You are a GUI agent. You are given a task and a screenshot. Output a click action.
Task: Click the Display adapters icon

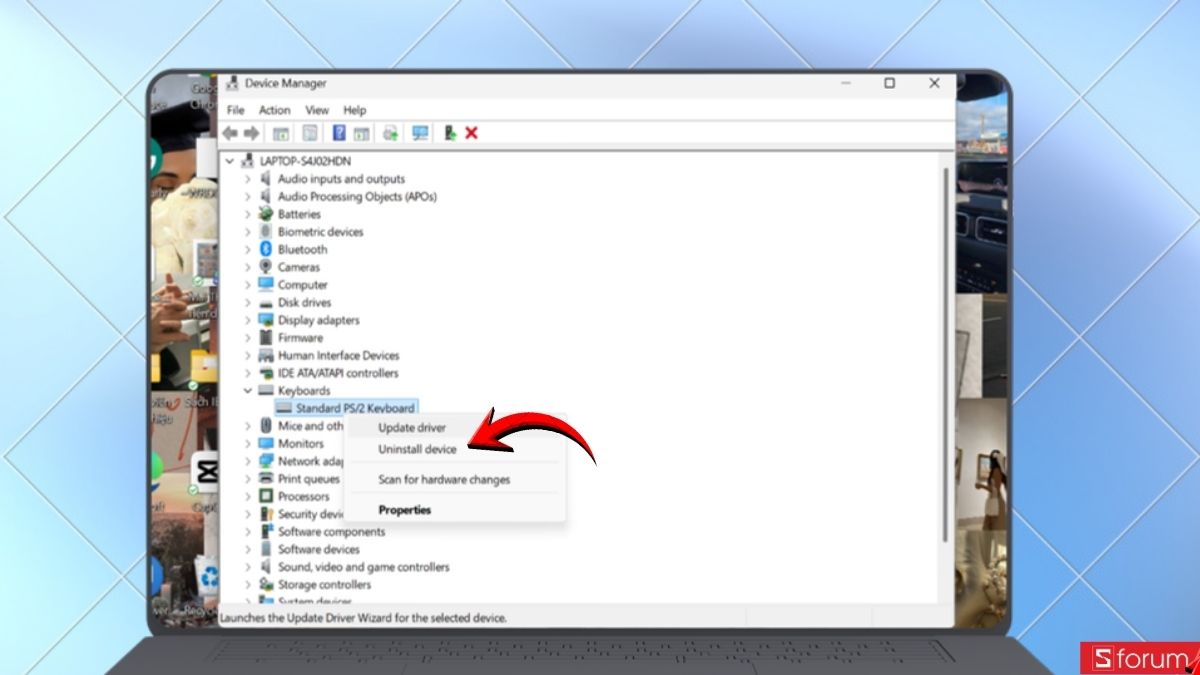(x=266, y=320)
